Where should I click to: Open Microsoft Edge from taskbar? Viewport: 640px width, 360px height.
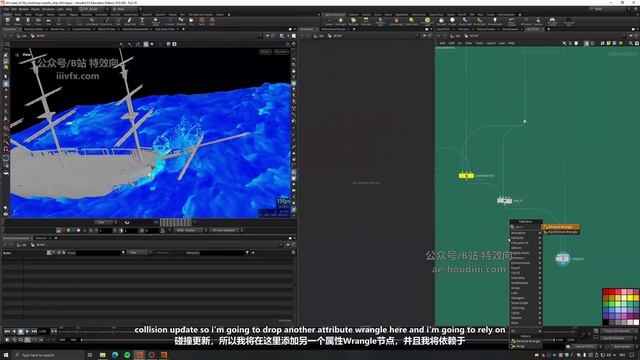pos(115,355)
